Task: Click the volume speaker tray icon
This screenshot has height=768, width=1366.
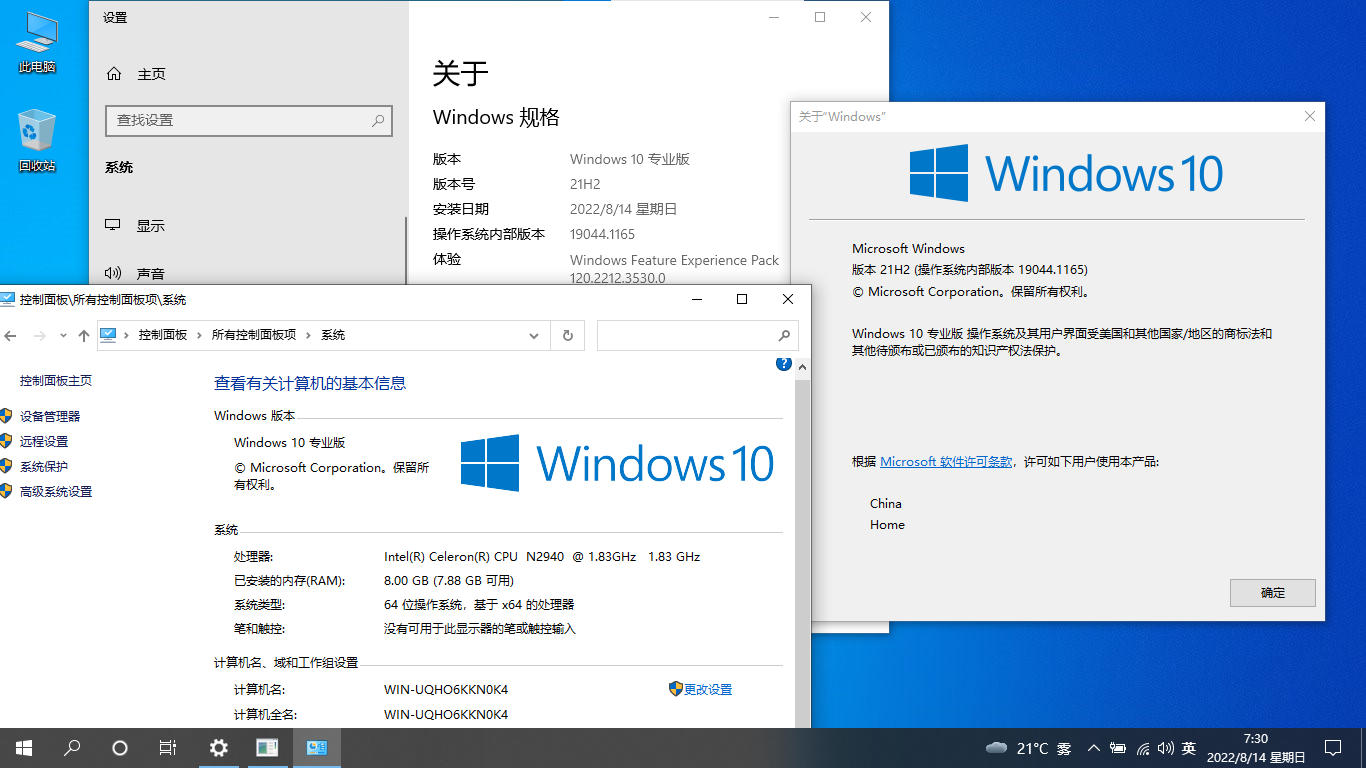Action: 1165,748
